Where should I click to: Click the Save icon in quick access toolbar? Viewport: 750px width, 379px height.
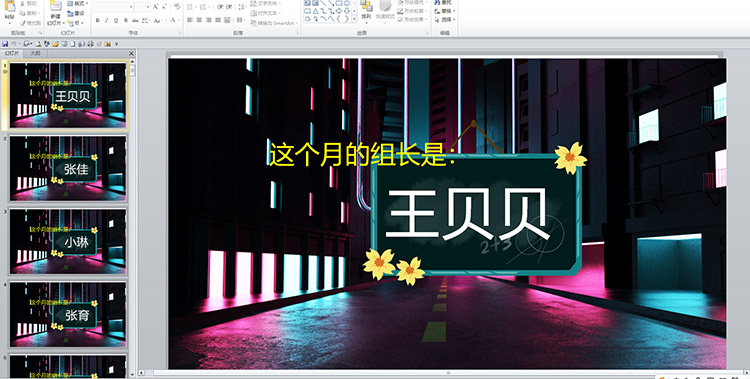point(5,44)
